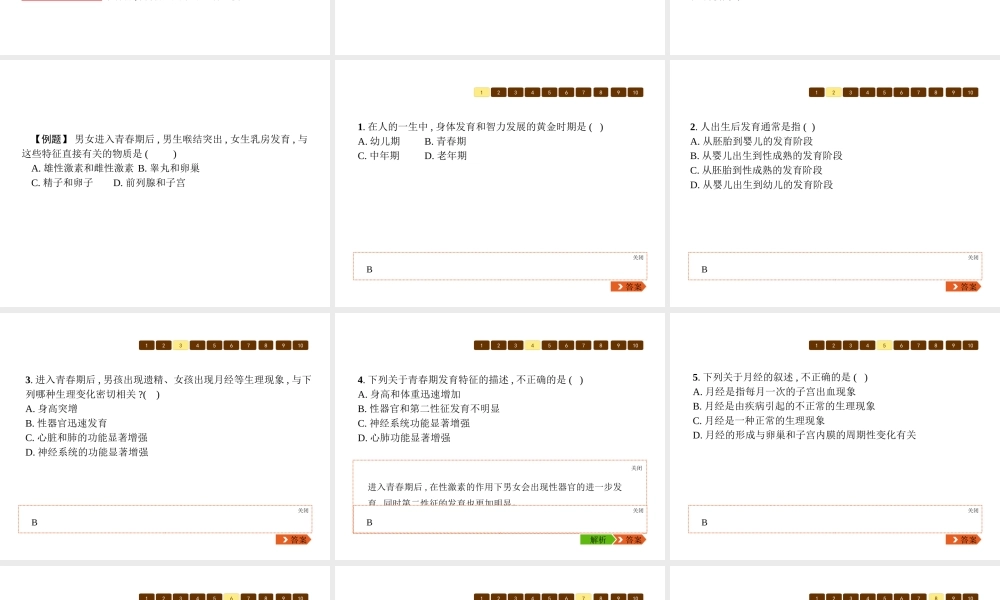
Task: Go to tab 6 from question 3 slide
Action: click(x=232, y=346)
